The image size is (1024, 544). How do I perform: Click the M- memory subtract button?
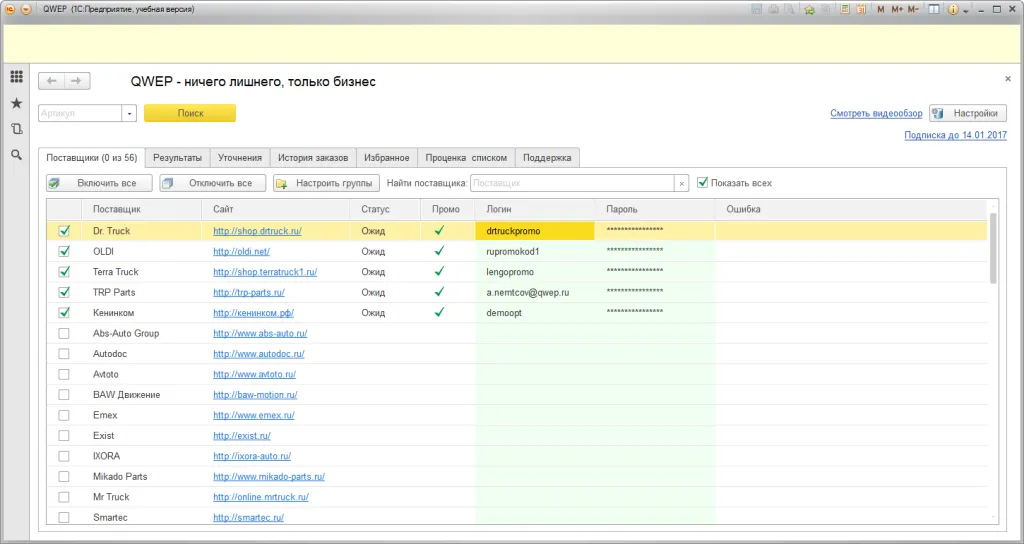click(x=914, y=10)
